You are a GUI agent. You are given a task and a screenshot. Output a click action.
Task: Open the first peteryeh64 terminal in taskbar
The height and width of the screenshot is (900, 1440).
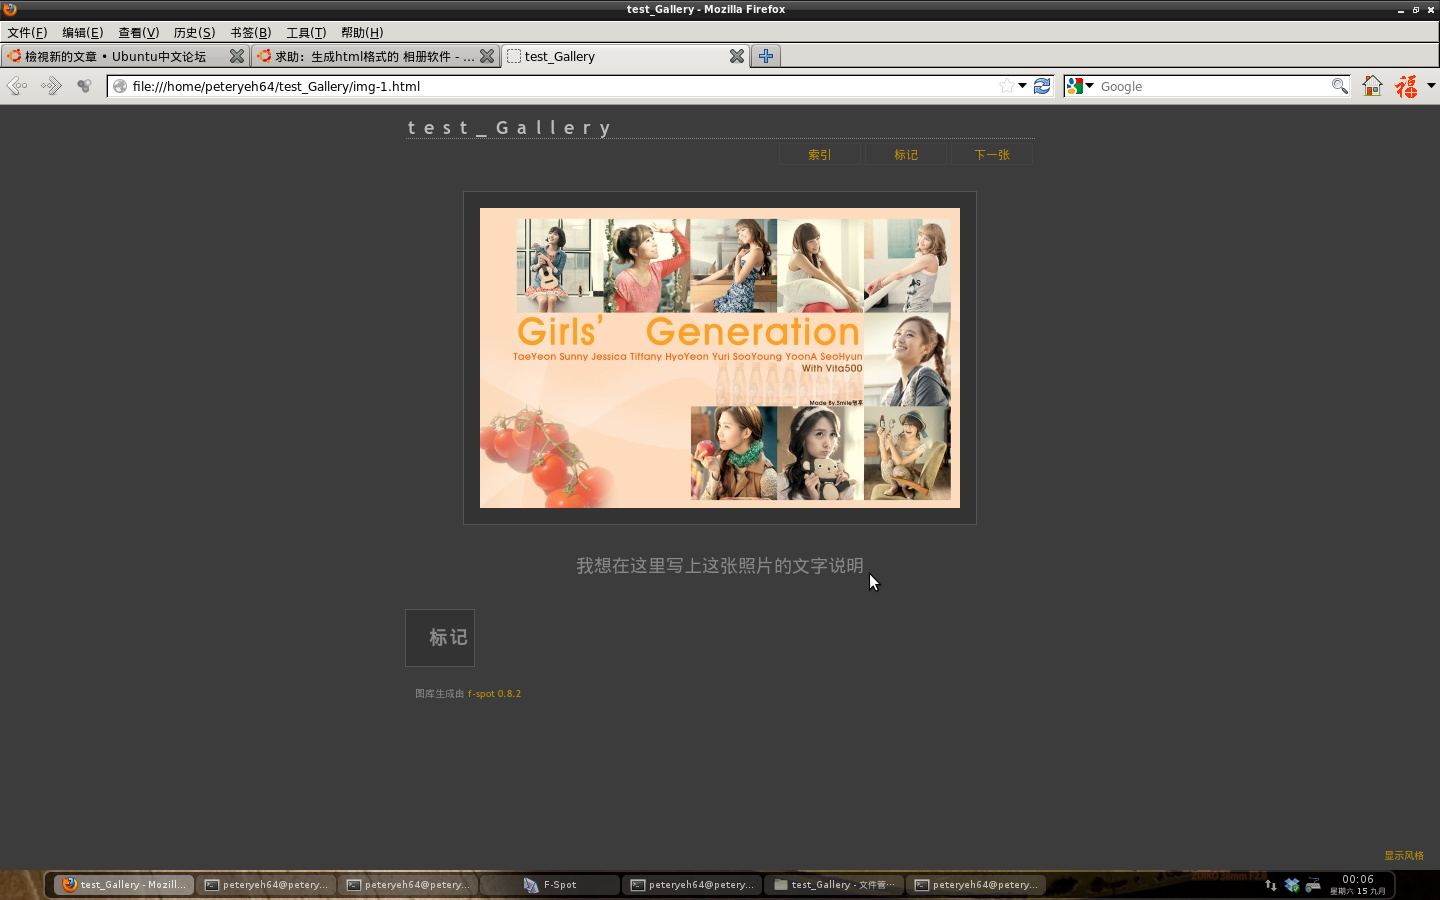pyautogui.click(x=265, y=884)
